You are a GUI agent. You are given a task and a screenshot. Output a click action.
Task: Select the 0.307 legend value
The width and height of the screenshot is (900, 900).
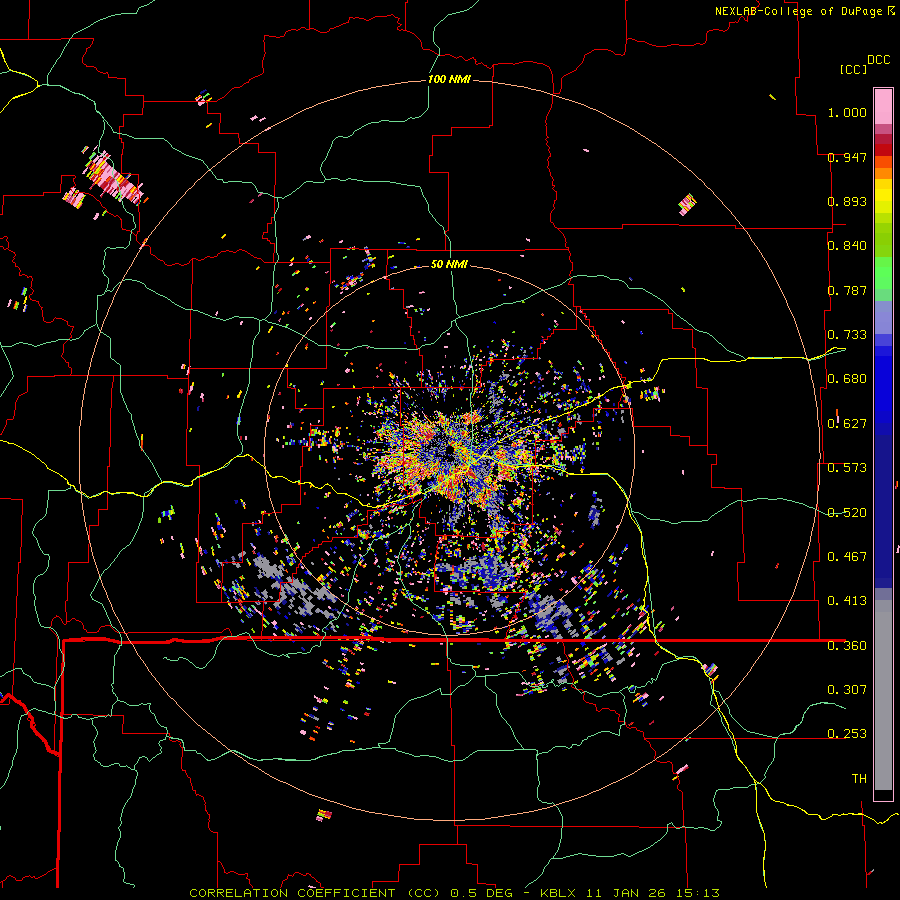847,690
